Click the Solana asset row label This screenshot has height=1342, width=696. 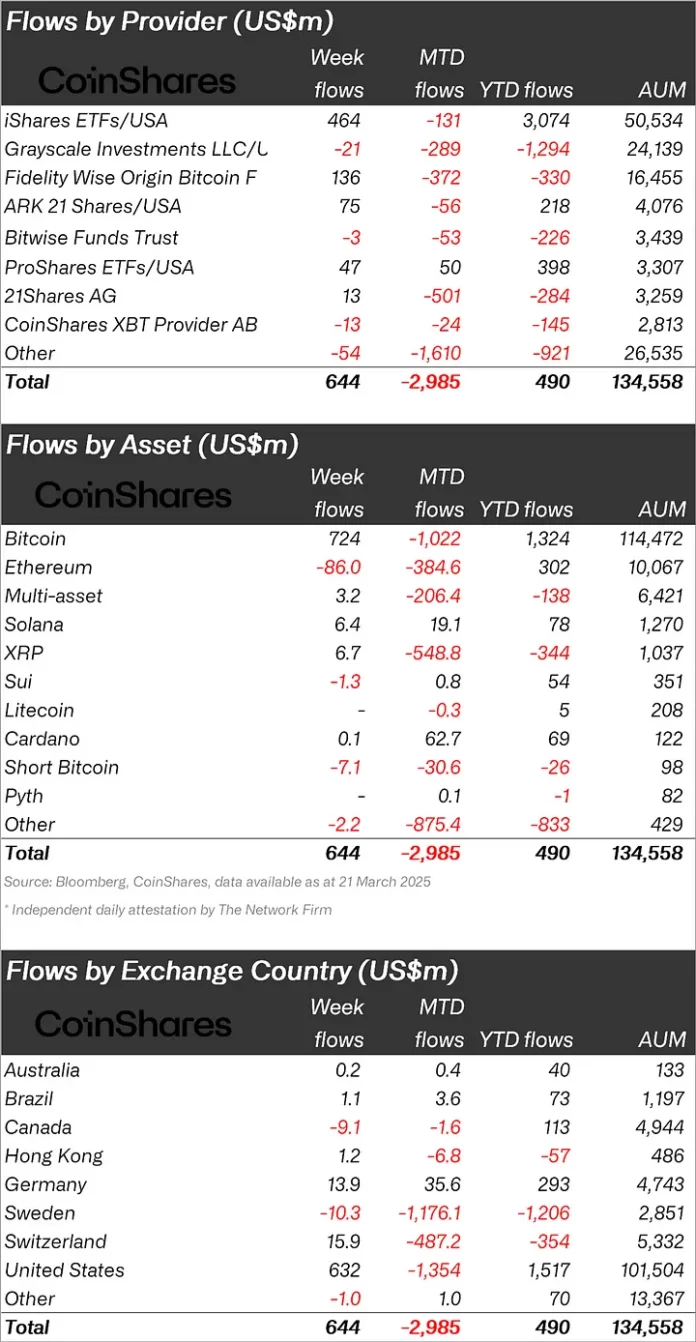(34, 624)
